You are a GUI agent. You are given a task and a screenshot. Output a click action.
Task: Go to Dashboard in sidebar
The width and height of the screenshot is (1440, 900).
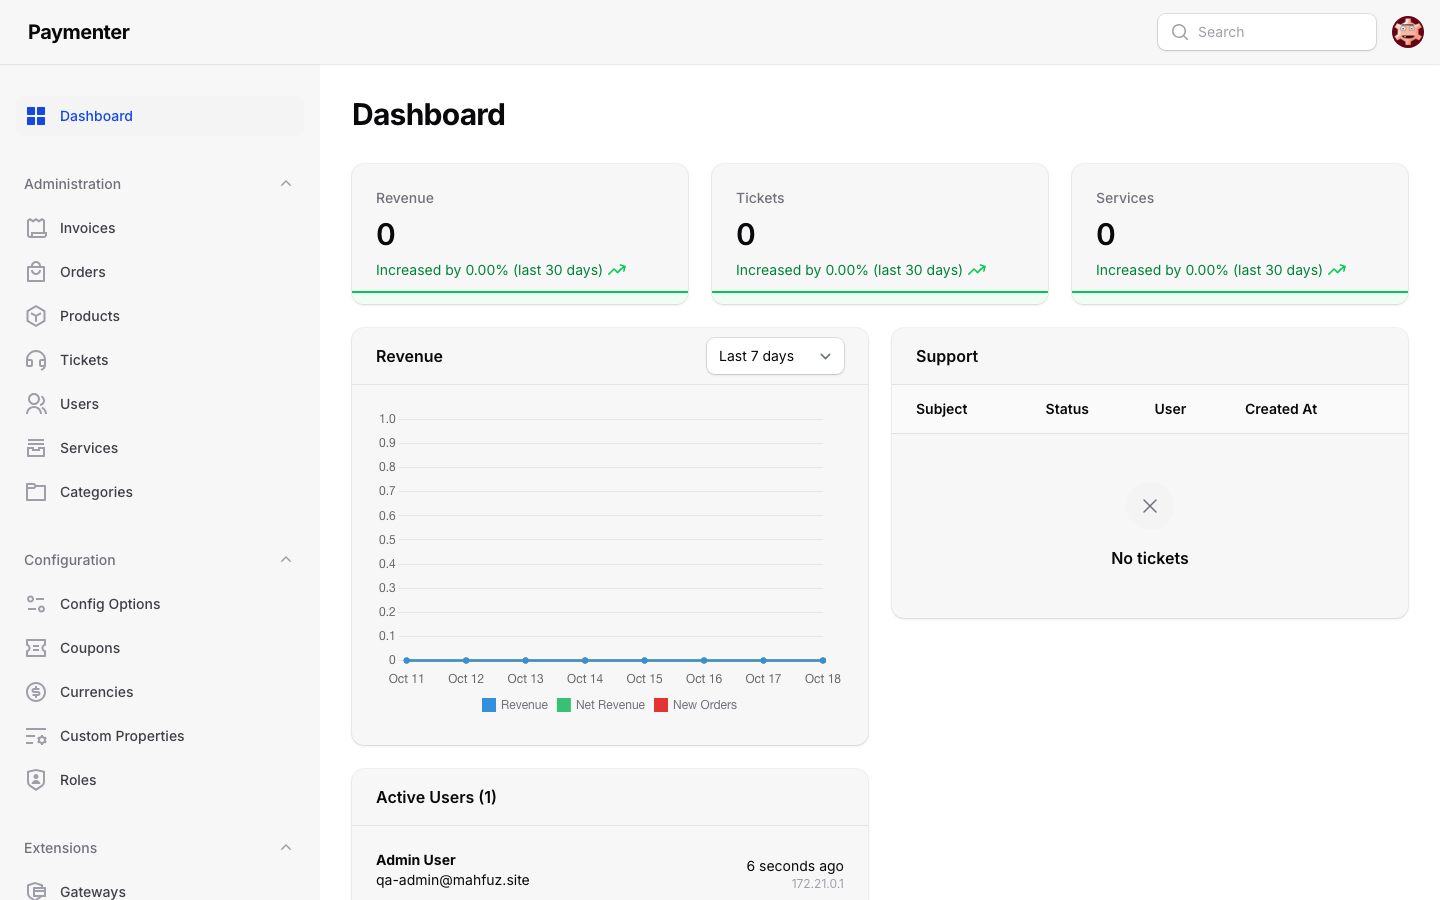160,116
